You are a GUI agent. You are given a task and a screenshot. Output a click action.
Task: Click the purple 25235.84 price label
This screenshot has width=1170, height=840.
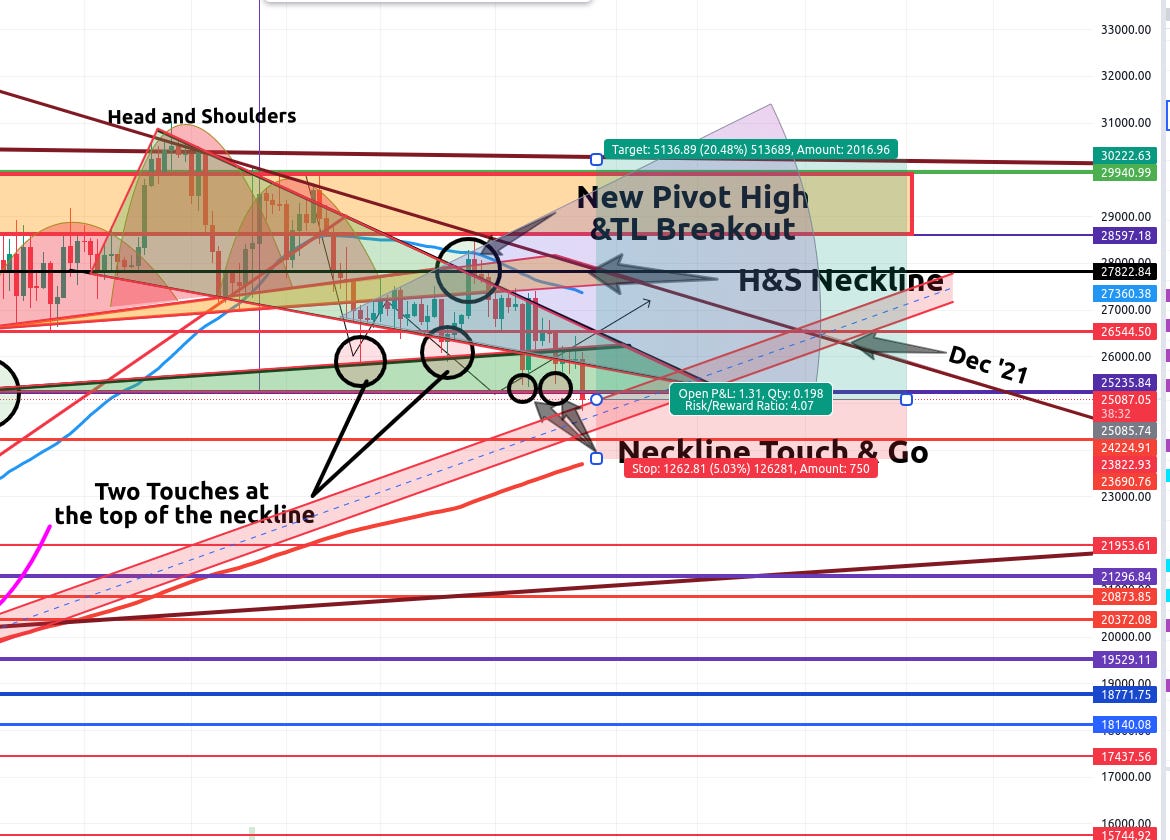[1126, 382]
